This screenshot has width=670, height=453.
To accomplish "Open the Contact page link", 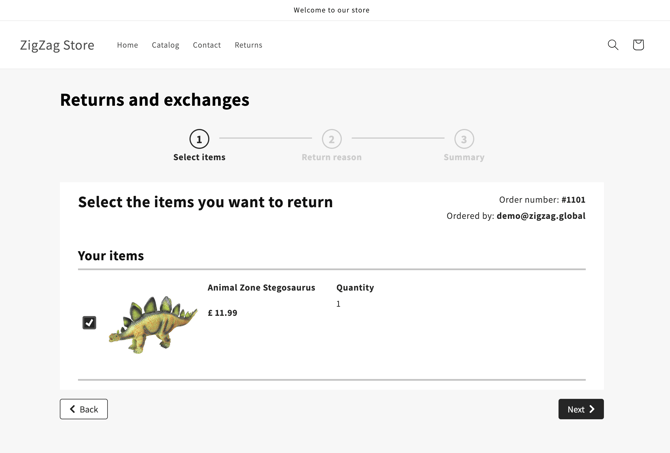I will click(x=207, y=45).
